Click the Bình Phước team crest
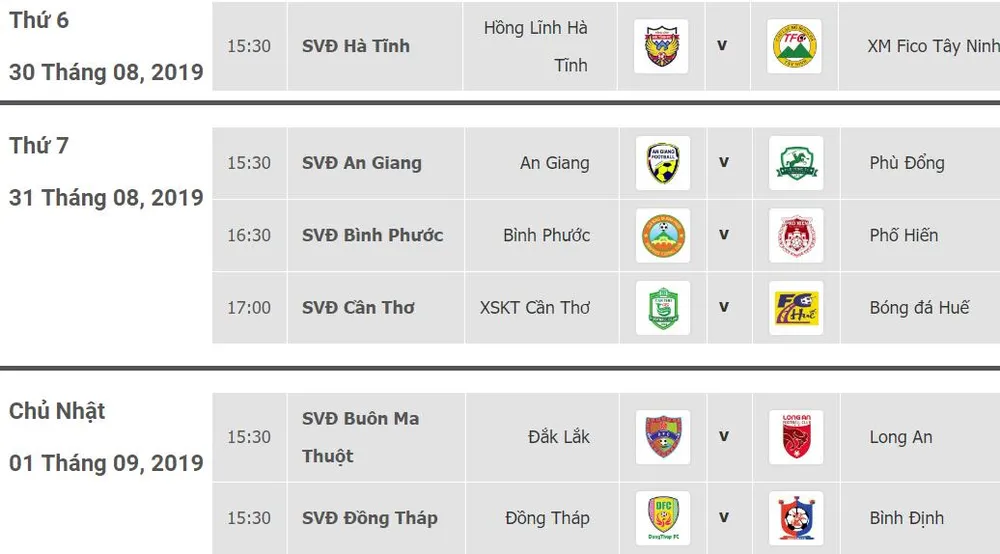This screenshot has width=1000, height=554. (x=662, y=235)
